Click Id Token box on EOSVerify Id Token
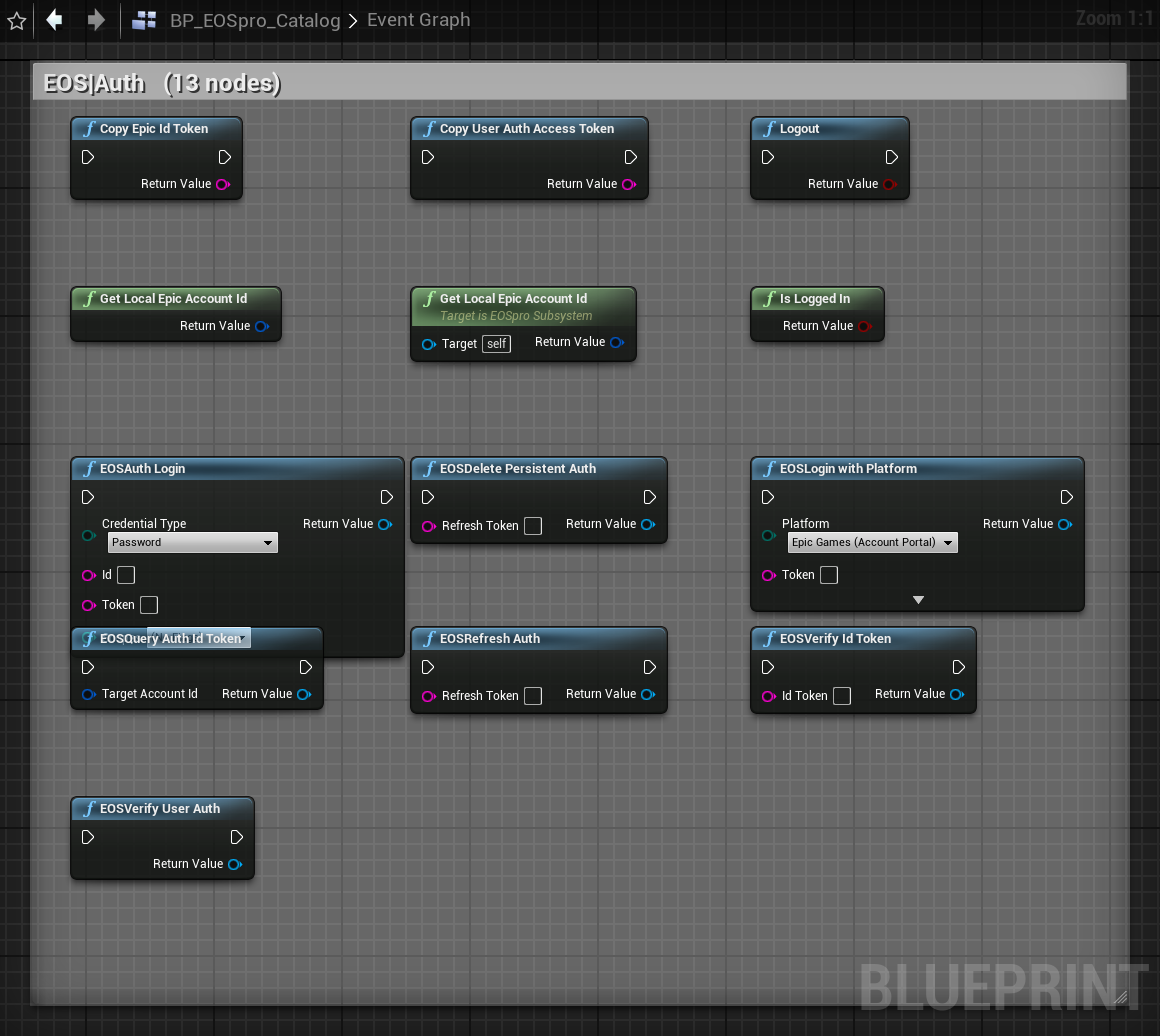The width and height of the screenshot is (1160, 1036). pyautogui.click(x=842, y=696)
